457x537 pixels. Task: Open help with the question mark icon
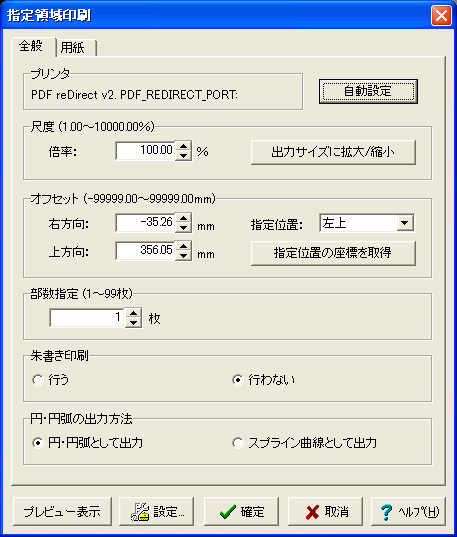pos(408,511)
